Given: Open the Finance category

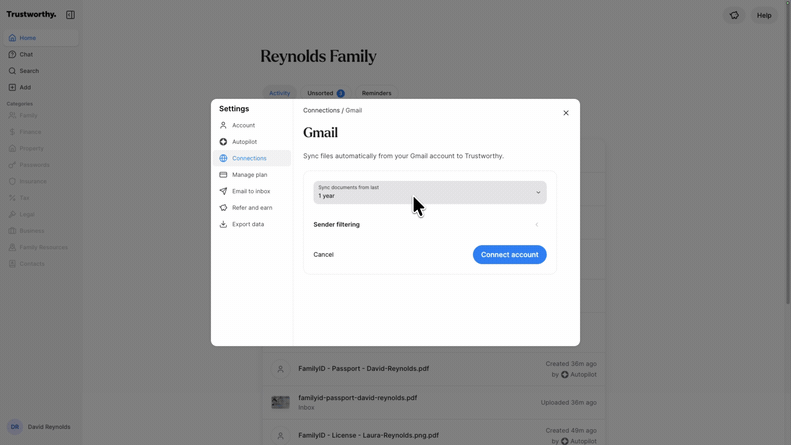Looking at the screenshot, I should [40, 132].
